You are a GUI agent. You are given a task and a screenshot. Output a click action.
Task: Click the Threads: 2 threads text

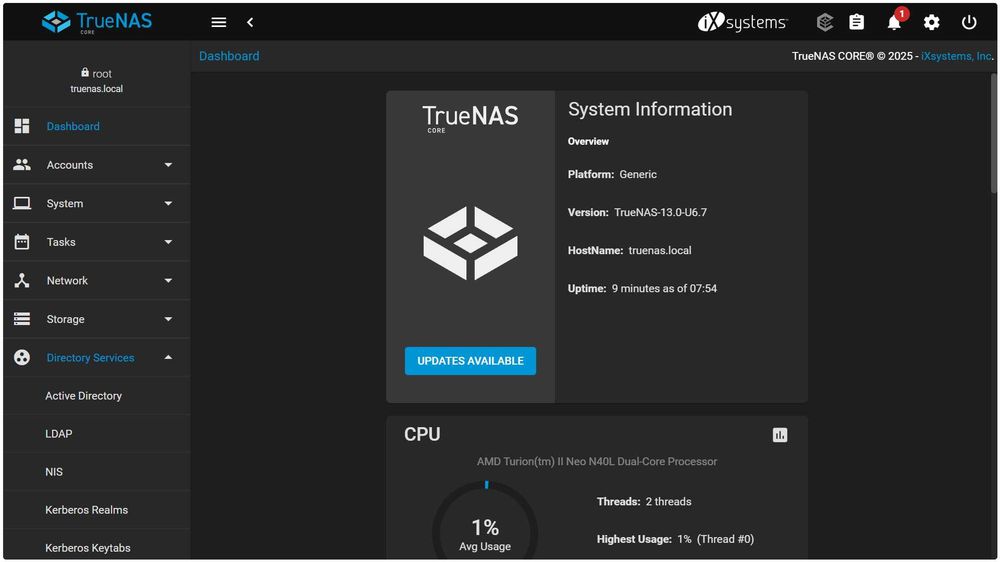[644, 501]
